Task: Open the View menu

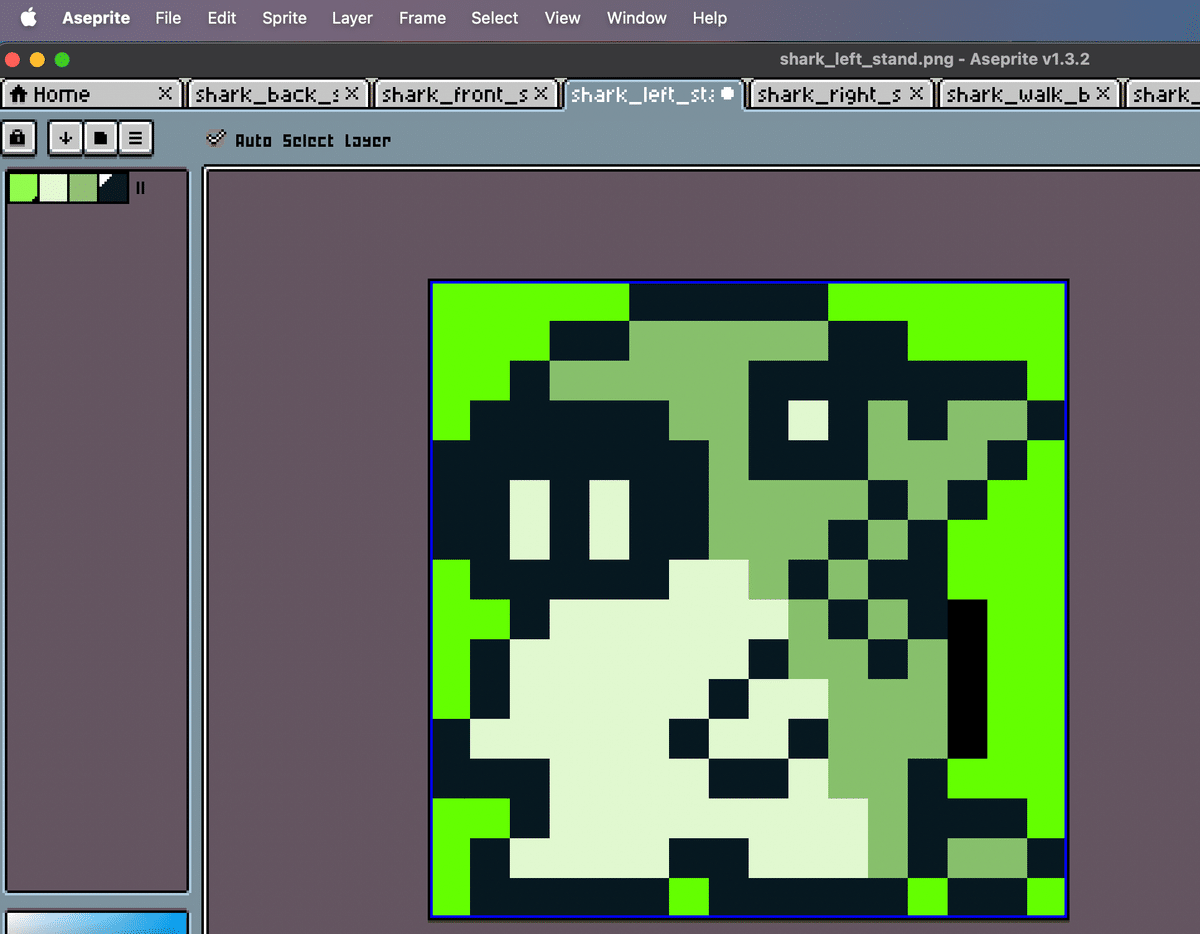Action: coord(563,18)
